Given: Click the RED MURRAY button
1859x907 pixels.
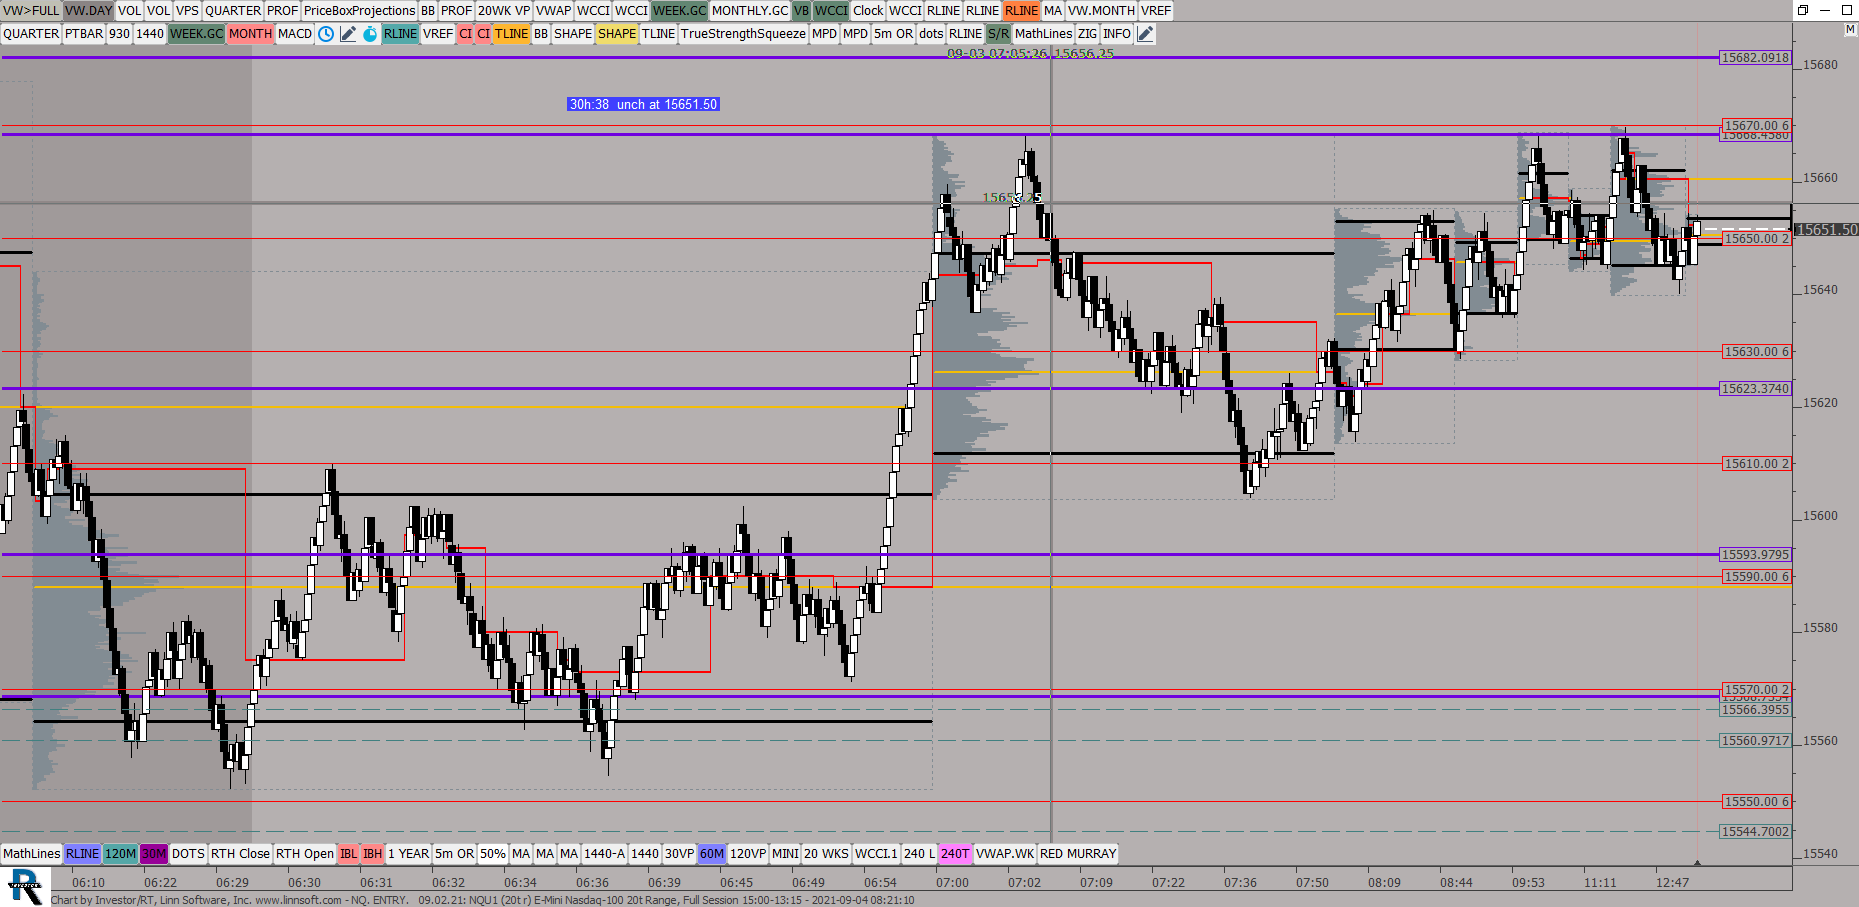Looking at the screenshot, I should pyautogui.click(x=1078, y=854).
